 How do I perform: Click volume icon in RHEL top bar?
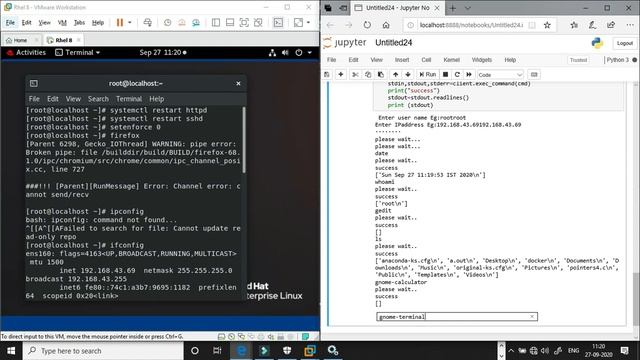[285, 52]
